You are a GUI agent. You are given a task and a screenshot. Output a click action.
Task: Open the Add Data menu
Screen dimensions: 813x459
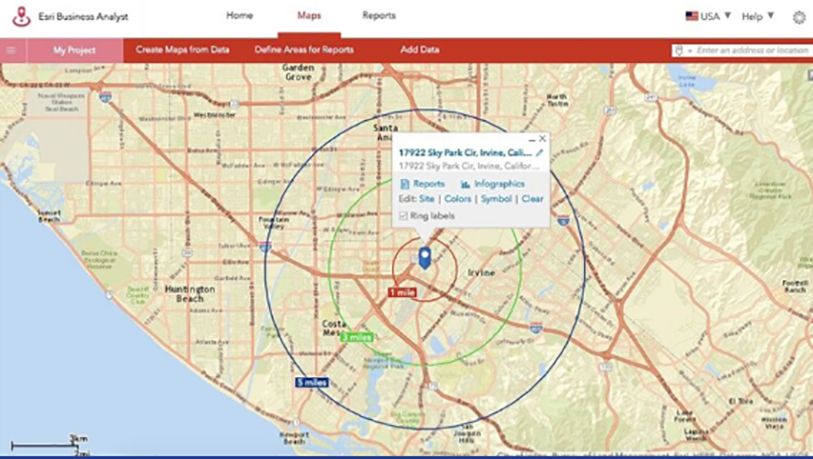click(419, 50)
